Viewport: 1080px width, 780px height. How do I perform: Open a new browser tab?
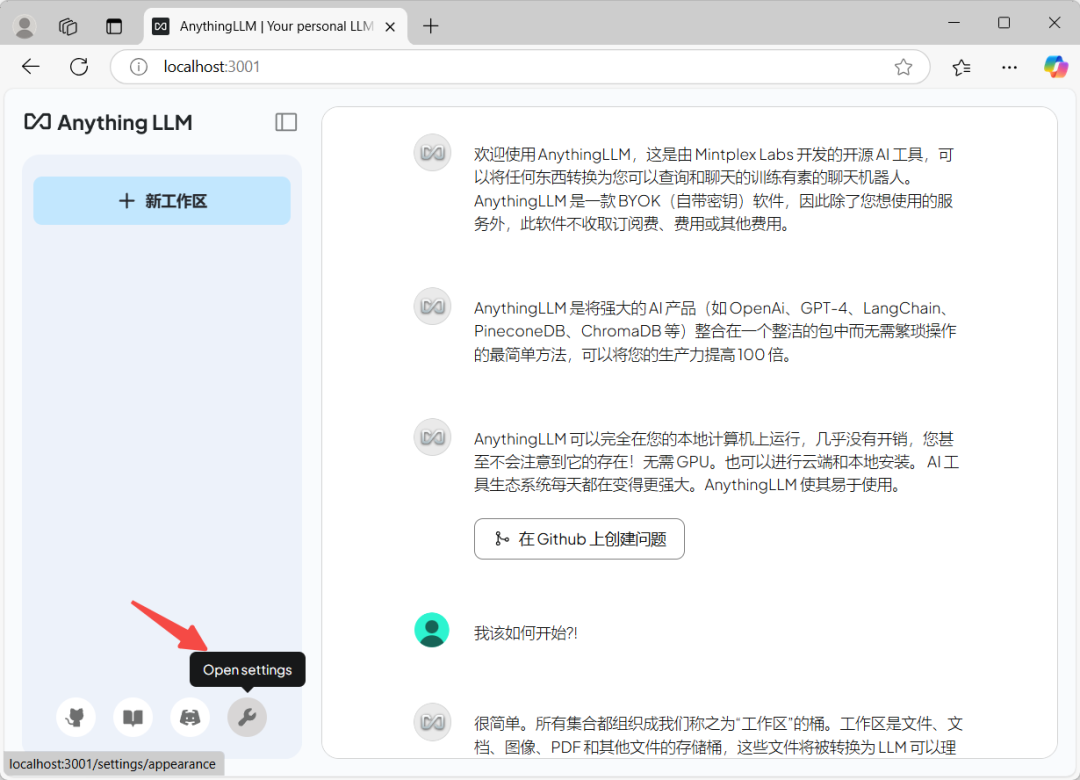pyautogui.click(x=430, y=26)
